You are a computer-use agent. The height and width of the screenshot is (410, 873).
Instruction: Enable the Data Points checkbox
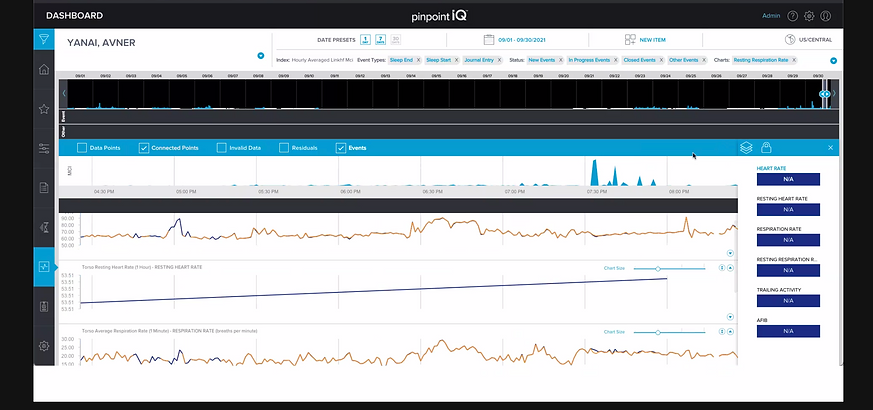coord(82,148)
